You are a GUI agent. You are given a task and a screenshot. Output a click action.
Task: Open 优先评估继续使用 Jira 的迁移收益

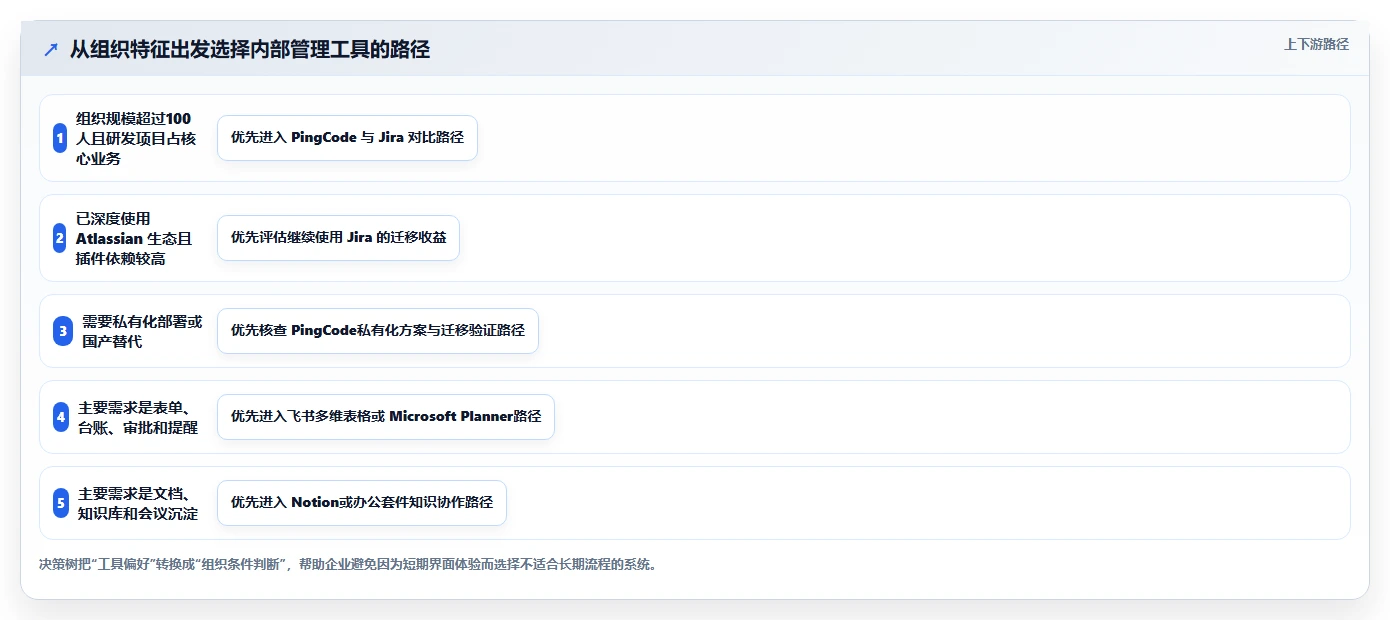pos(338,238)
